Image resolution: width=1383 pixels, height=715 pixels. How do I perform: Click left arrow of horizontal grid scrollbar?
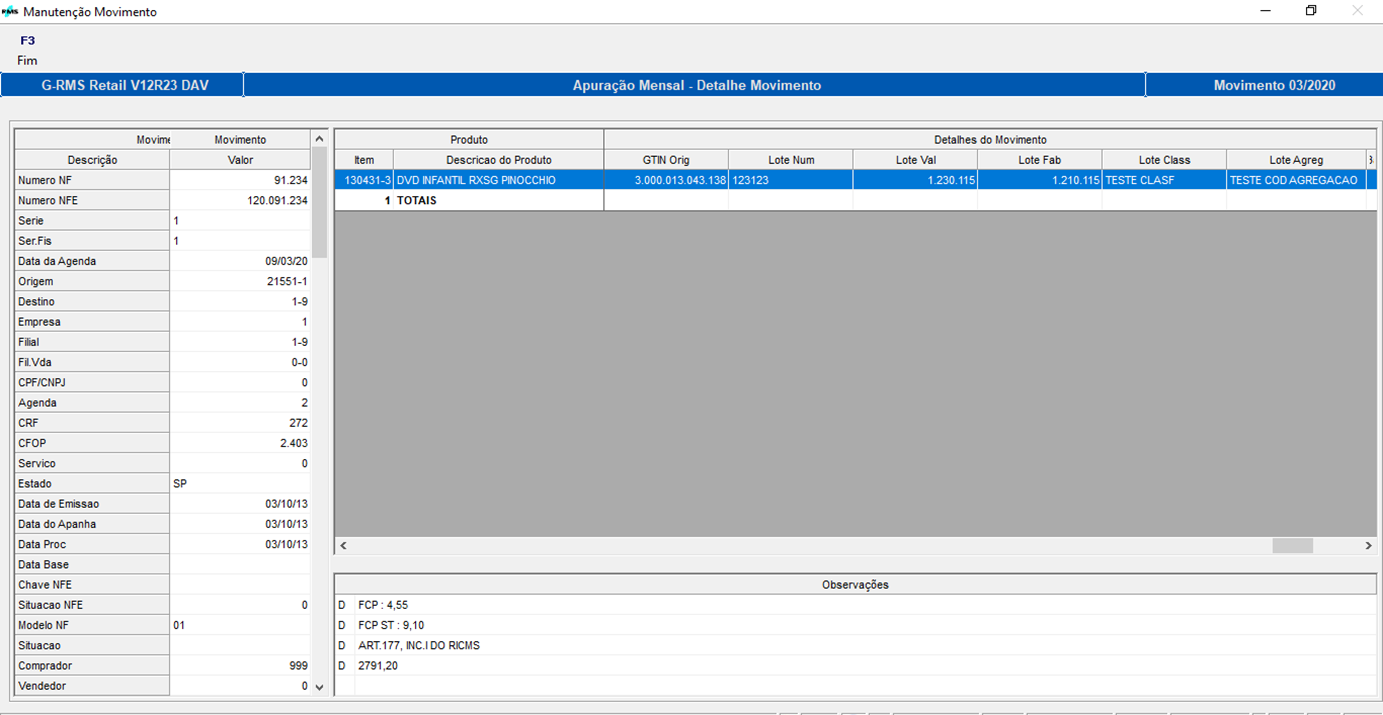[x=343, y=546]
